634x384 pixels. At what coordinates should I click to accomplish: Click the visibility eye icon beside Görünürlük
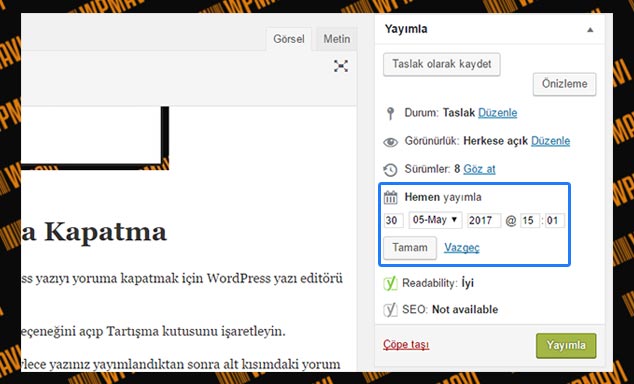[390, 142]
